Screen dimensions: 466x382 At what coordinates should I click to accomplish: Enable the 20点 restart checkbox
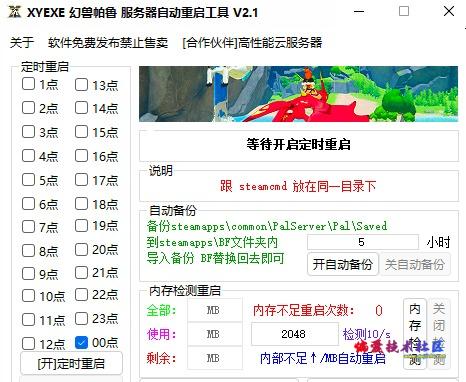pos(81,249)
